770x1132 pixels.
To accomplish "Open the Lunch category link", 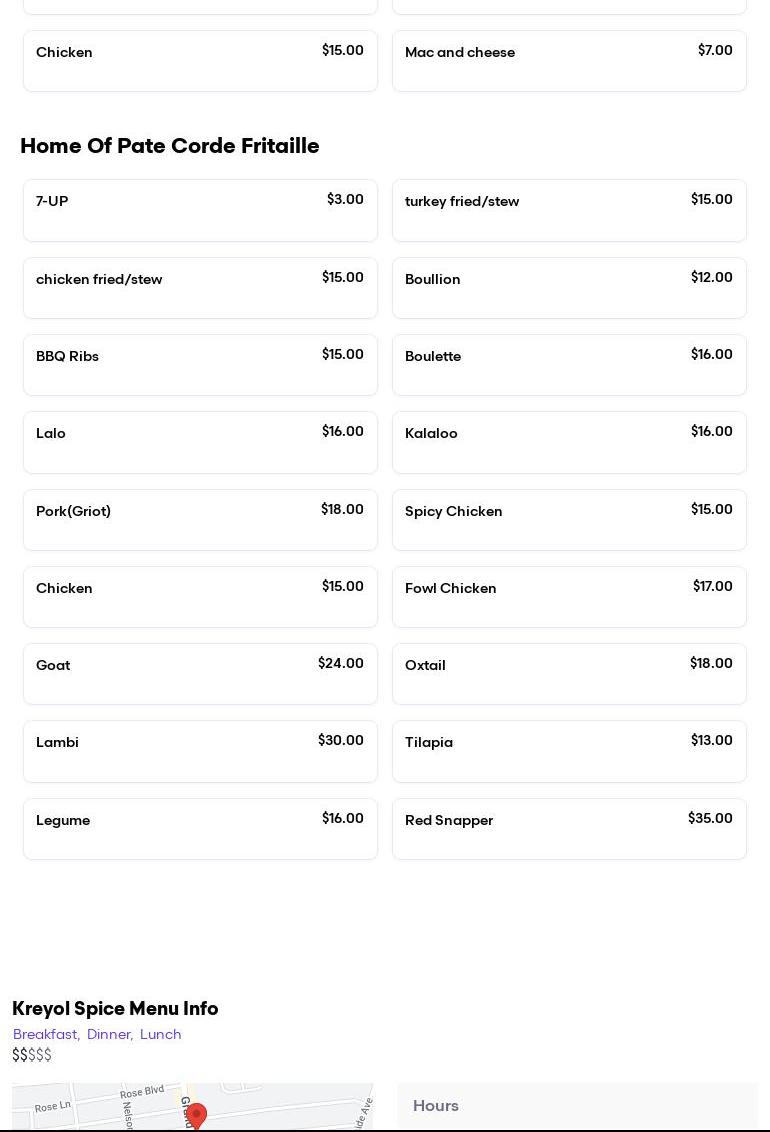I will pyautogui.click(x=161, y=1035).
